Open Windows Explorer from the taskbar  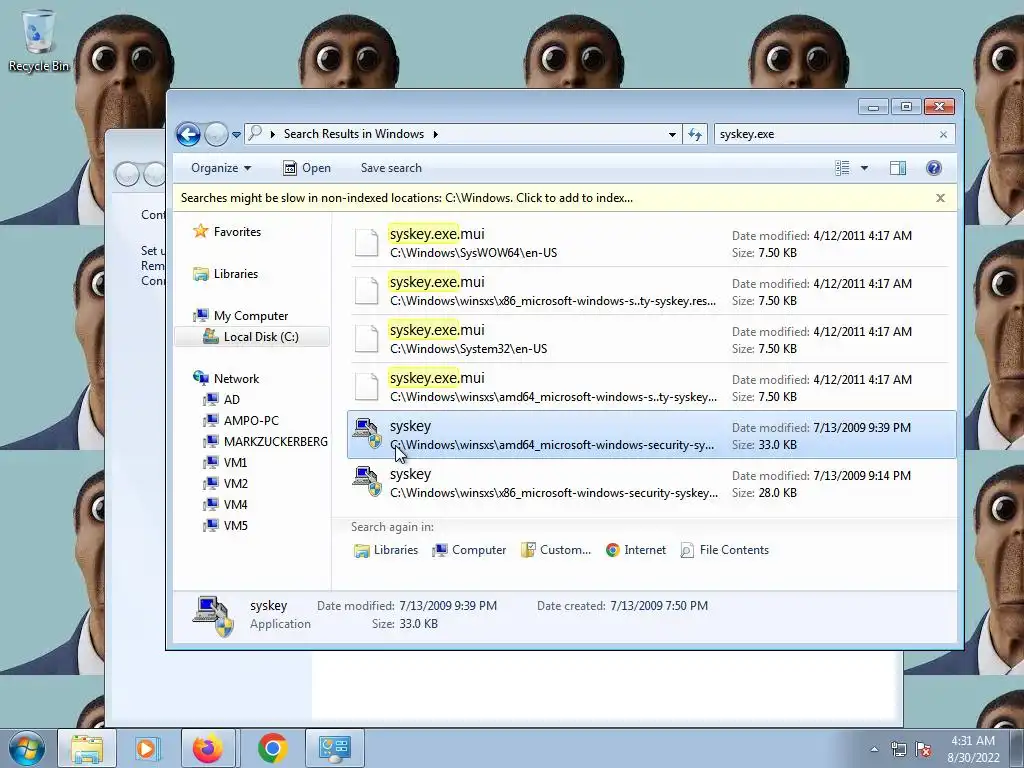pyautogui.click(x=87, y=748)
